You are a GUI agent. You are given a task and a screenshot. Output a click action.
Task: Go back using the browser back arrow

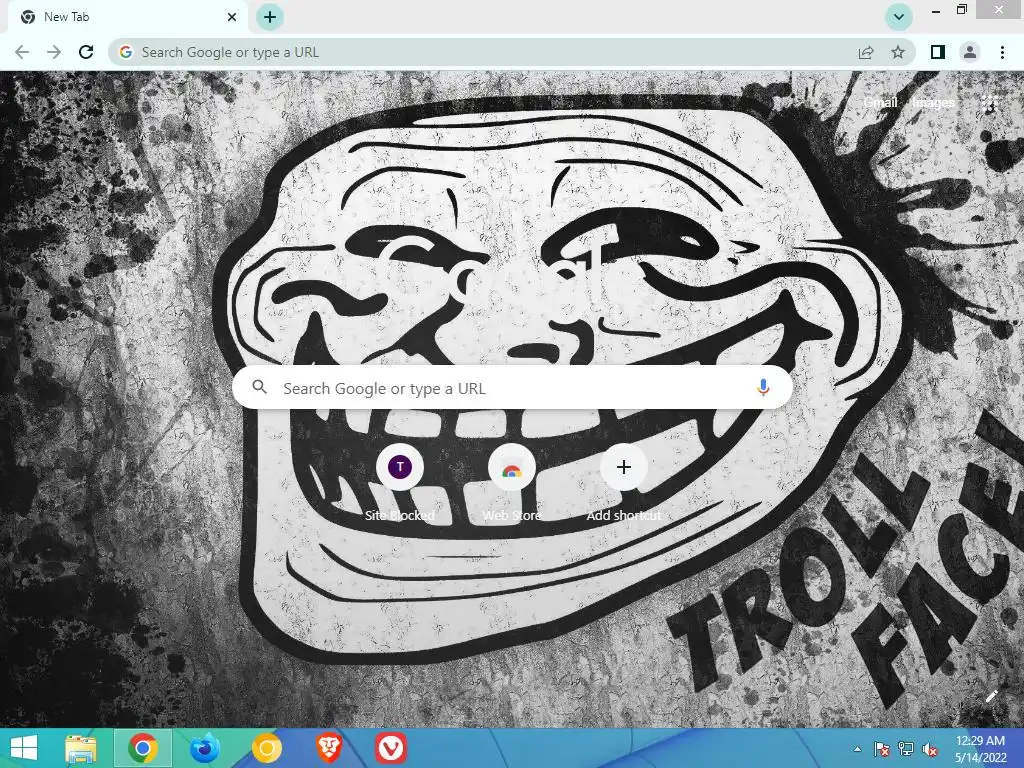pos(22,52)
